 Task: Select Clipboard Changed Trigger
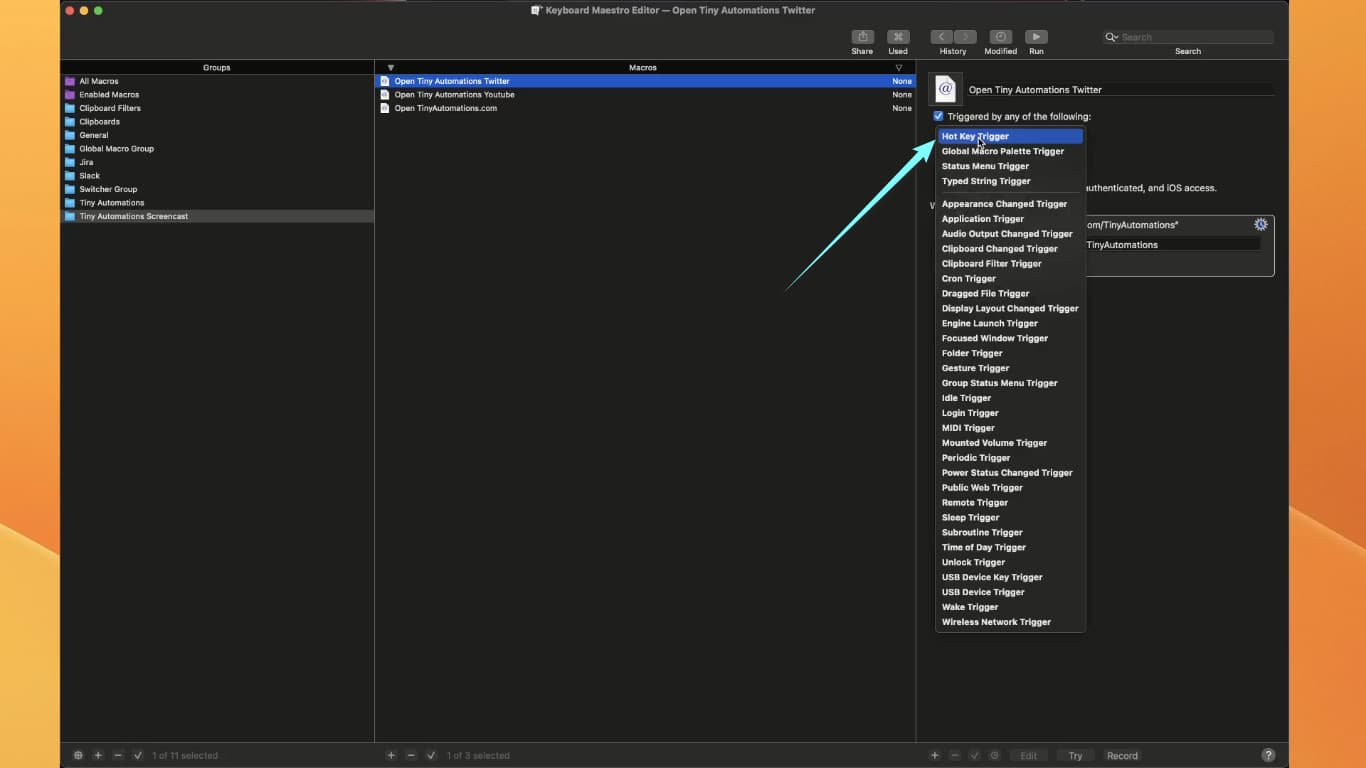[x=1010, y=249]
